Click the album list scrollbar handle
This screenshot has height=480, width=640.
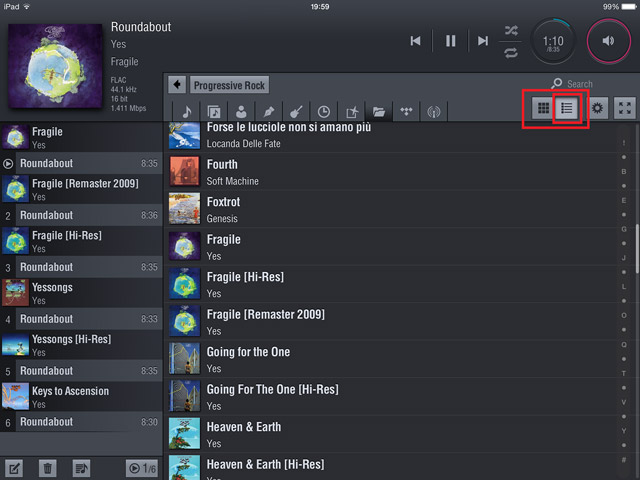tap(637, 249)
